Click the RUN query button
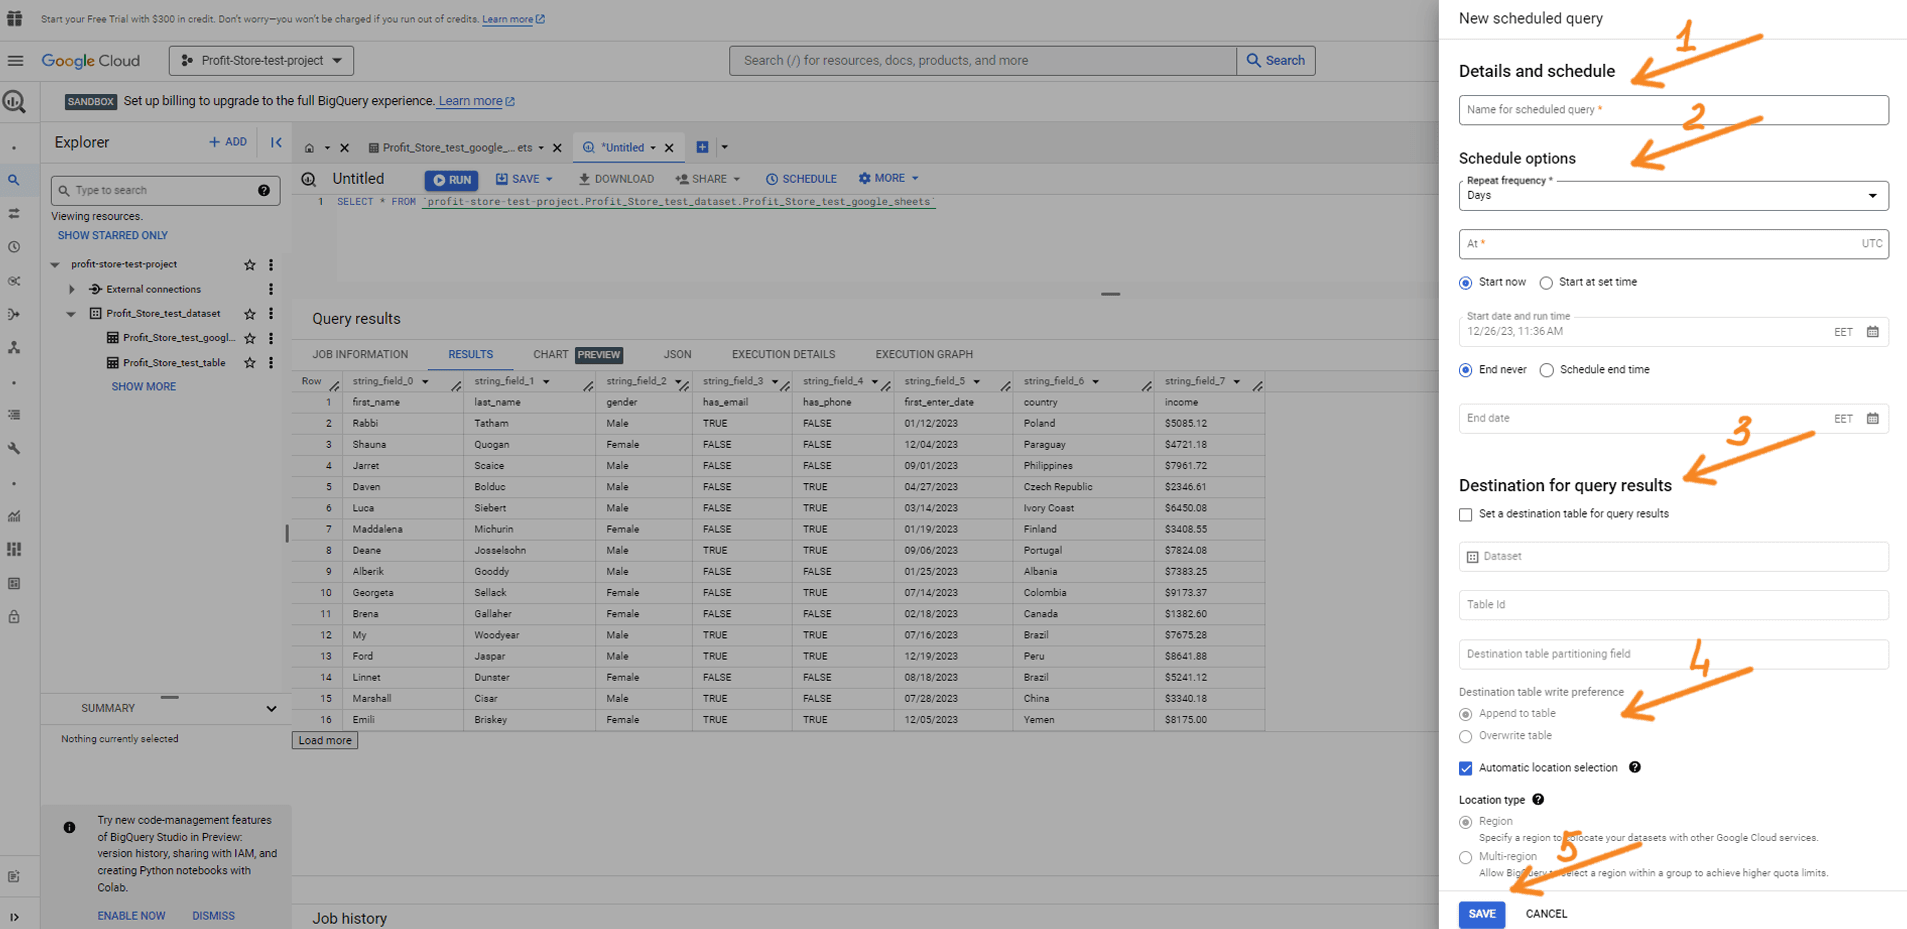Screen dimensions: 1907x929 451,180
